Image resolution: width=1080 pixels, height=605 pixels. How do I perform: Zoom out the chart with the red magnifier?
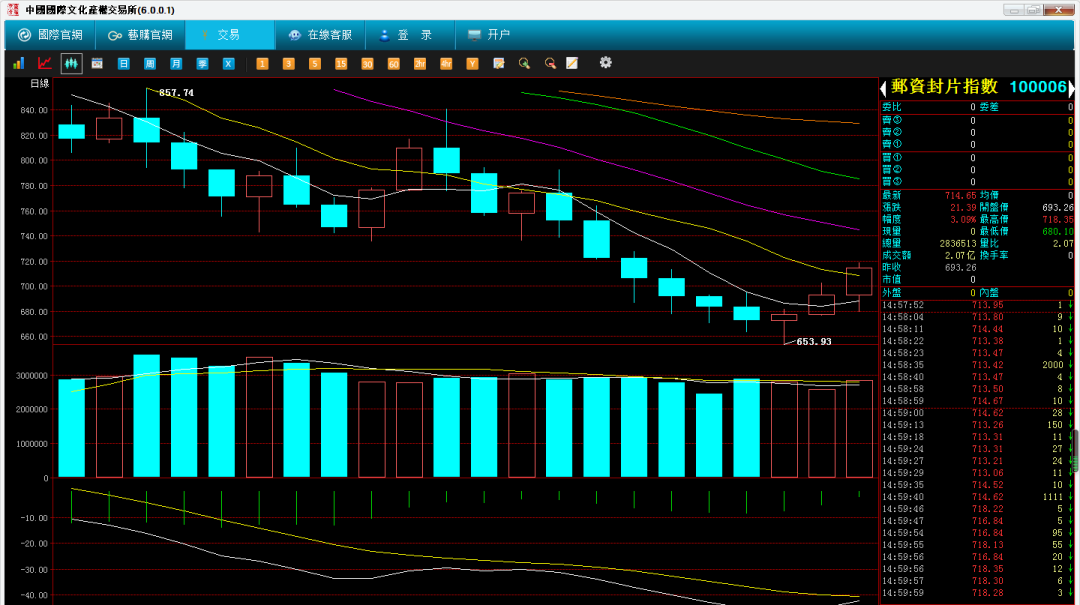click(x=550, y=63)
